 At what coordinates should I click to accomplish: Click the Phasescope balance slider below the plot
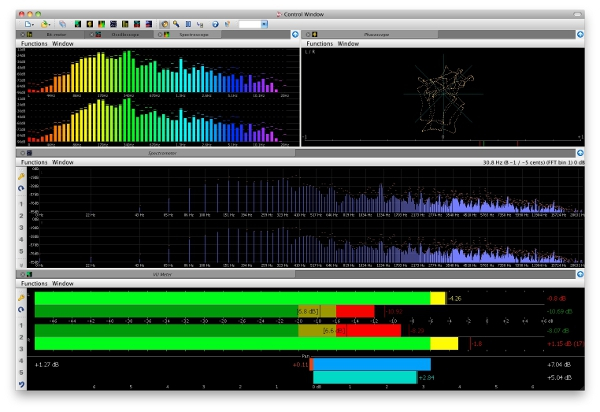coord(441,139)
